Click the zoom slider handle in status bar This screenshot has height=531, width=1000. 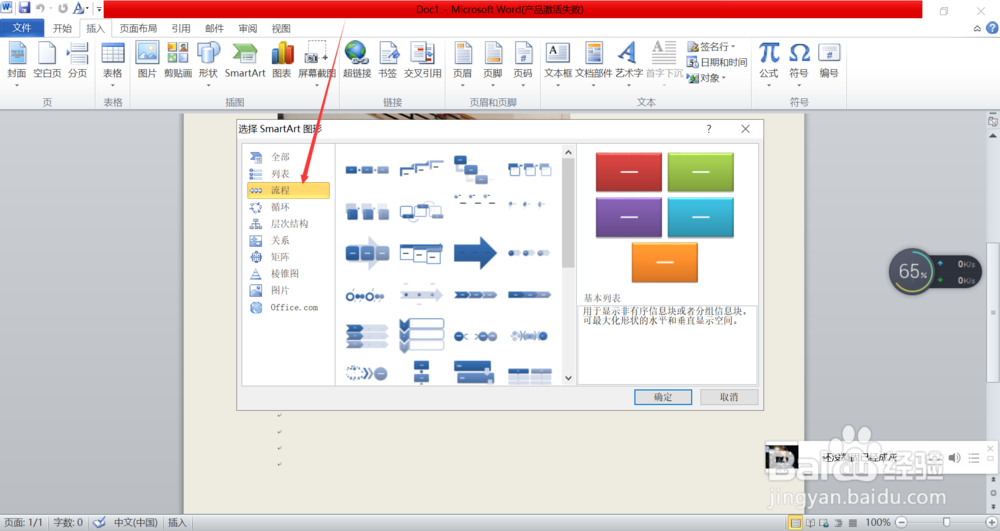pos(946,522)
